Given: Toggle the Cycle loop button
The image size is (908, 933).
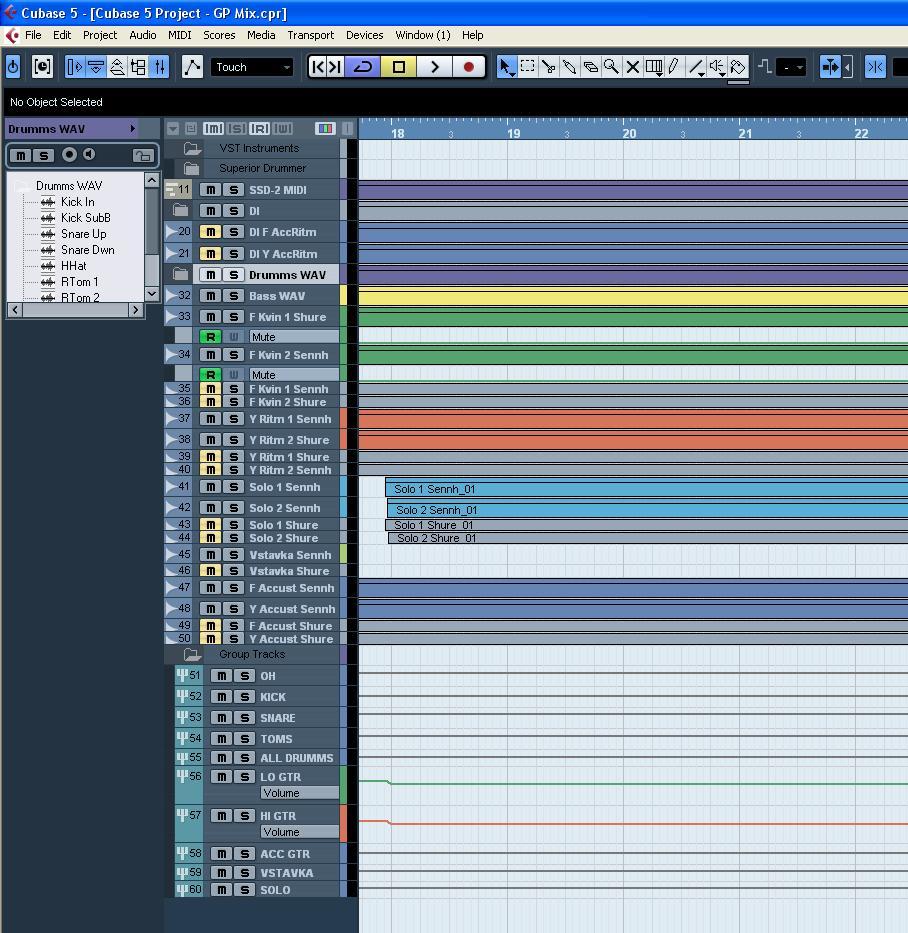Looking at the screenshot, I should 362,67.
